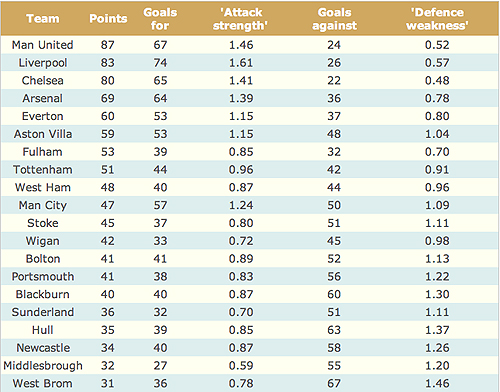Click Hull's 1.37 defence weakness value

pyautogui.click(x=437, y=330)
